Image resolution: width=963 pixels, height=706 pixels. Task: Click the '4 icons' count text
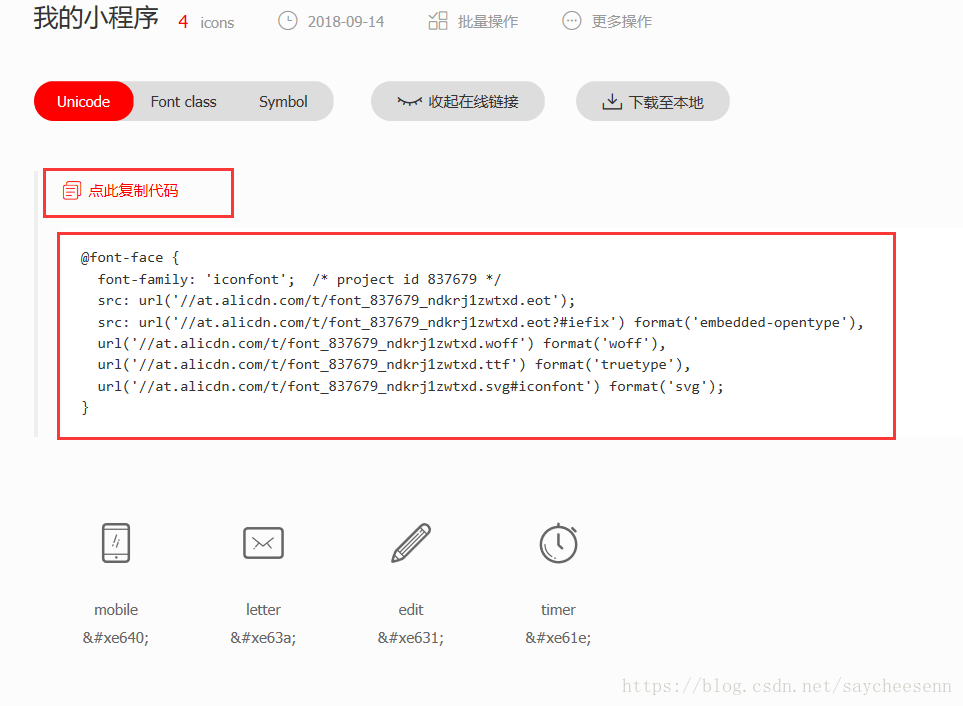[206, 22]
